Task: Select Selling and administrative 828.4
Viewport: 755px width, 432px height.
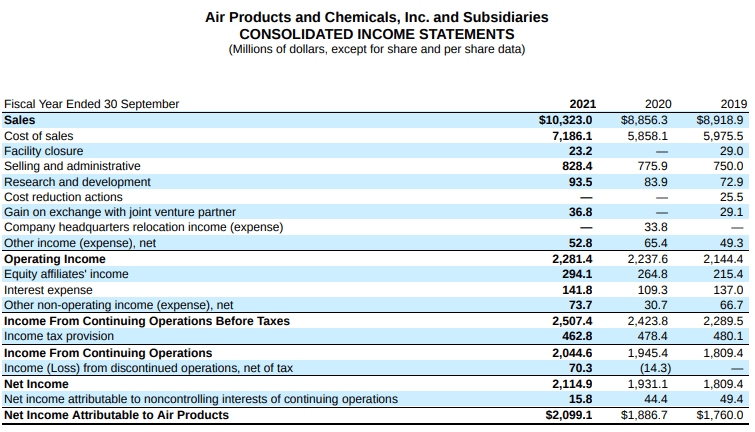Action: pos(577,166)
